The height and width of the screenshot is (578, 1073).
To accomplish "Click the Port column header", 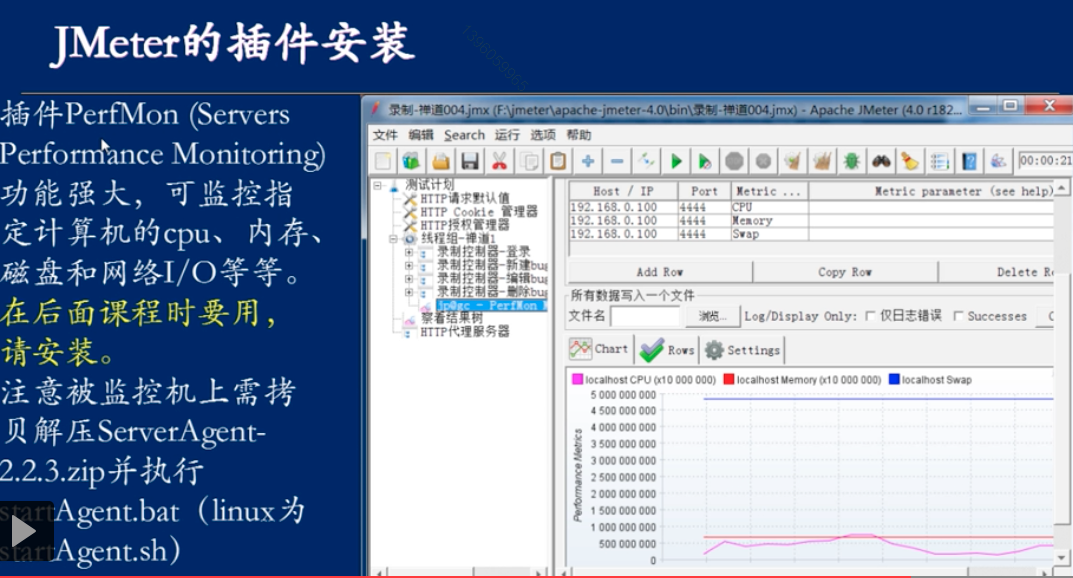I will click(x=703, y=191).
